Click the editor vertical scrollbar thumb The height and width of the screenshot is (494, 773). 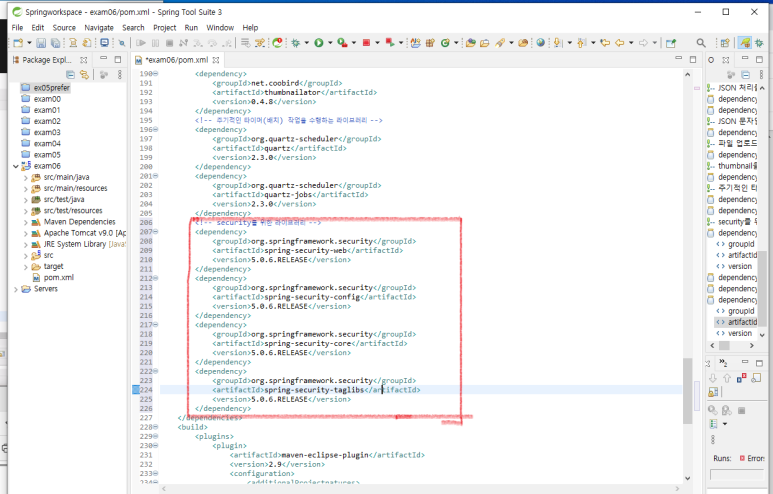(x=687, y=390)
